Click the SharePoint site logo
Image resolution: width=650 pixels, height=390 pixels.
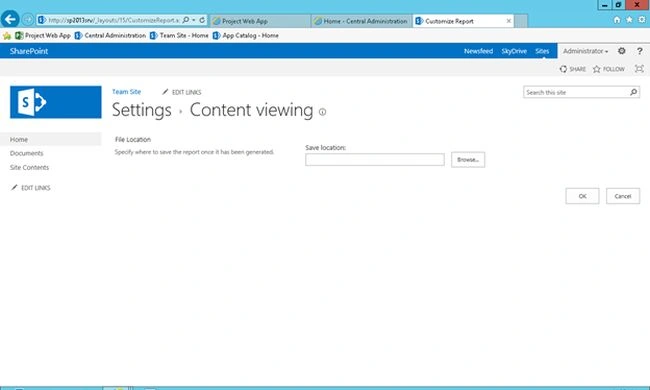point(56,102)
